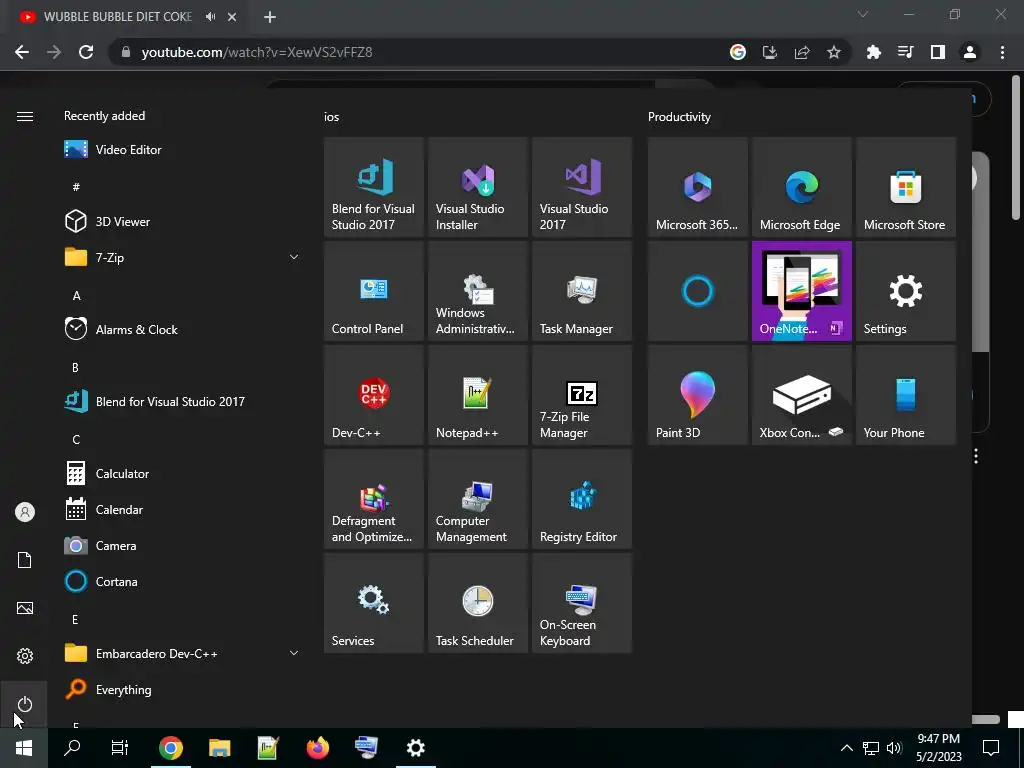This screenshot has width=1024, height=768.
Task: Launch the Task Manager tile
Action: pos(582,291)
